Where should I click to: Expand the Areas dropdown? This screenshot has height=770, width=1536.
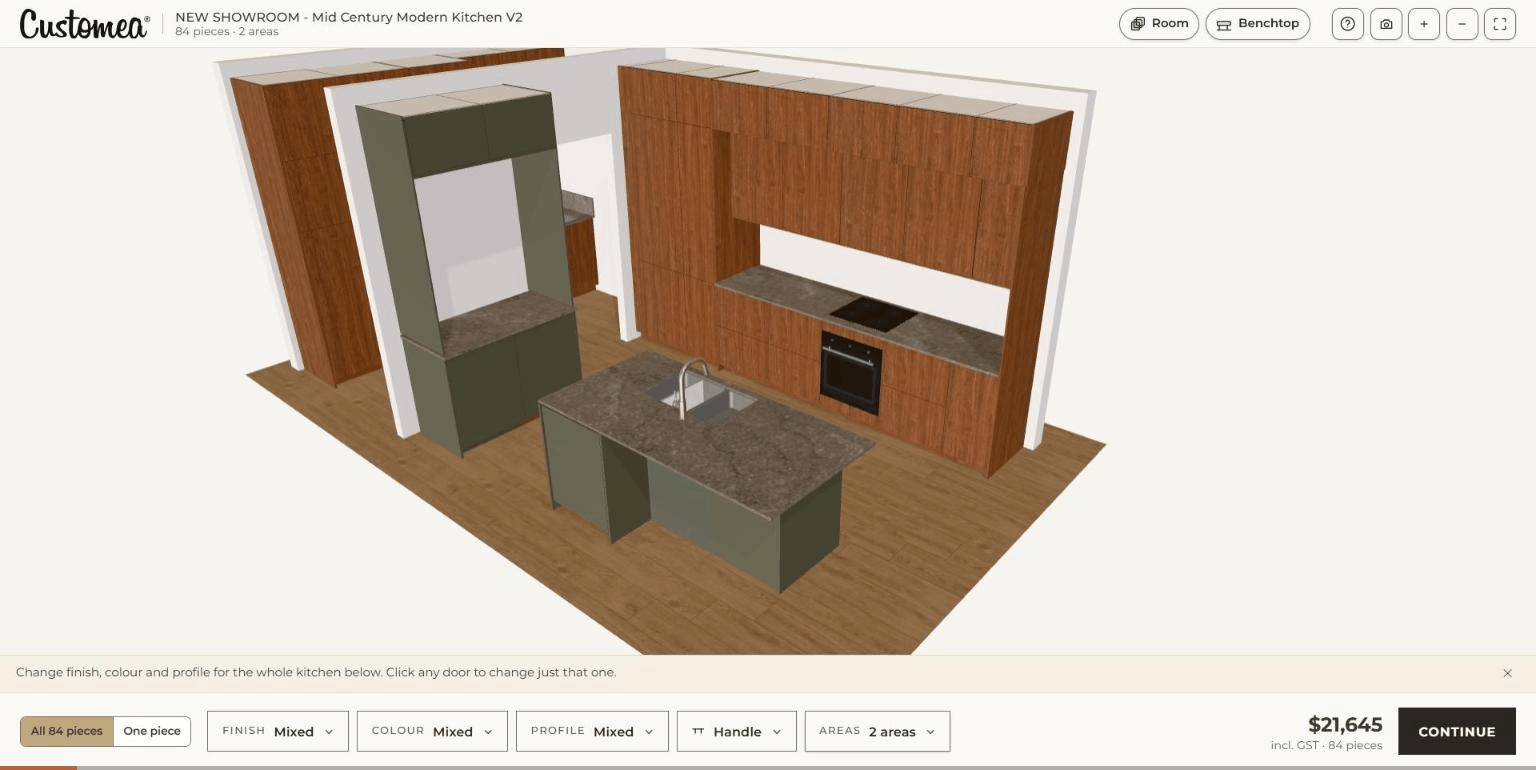coord(877,731)
